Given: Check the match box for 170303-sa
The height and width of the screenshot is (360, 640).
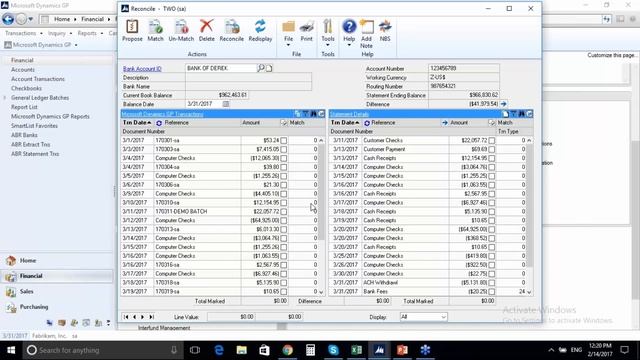Looking at the screenshot, I should click(284, 149).
